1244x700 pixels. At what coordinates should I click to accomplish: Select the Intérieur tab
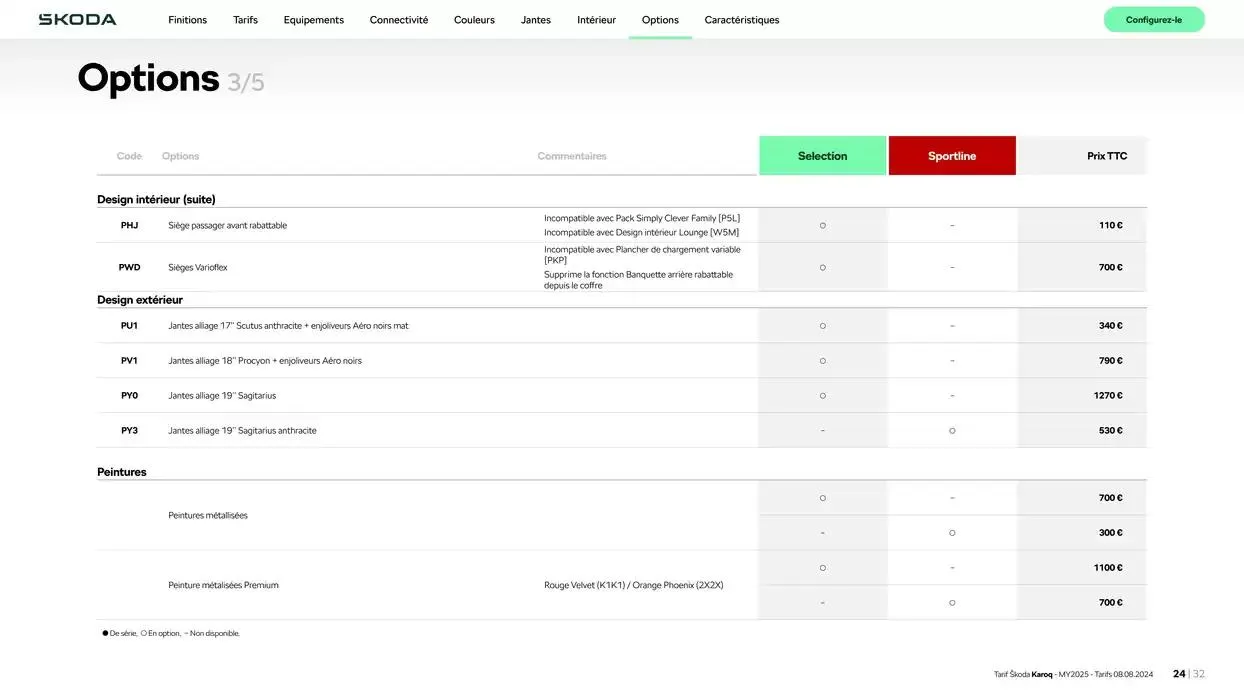point(596,20)
